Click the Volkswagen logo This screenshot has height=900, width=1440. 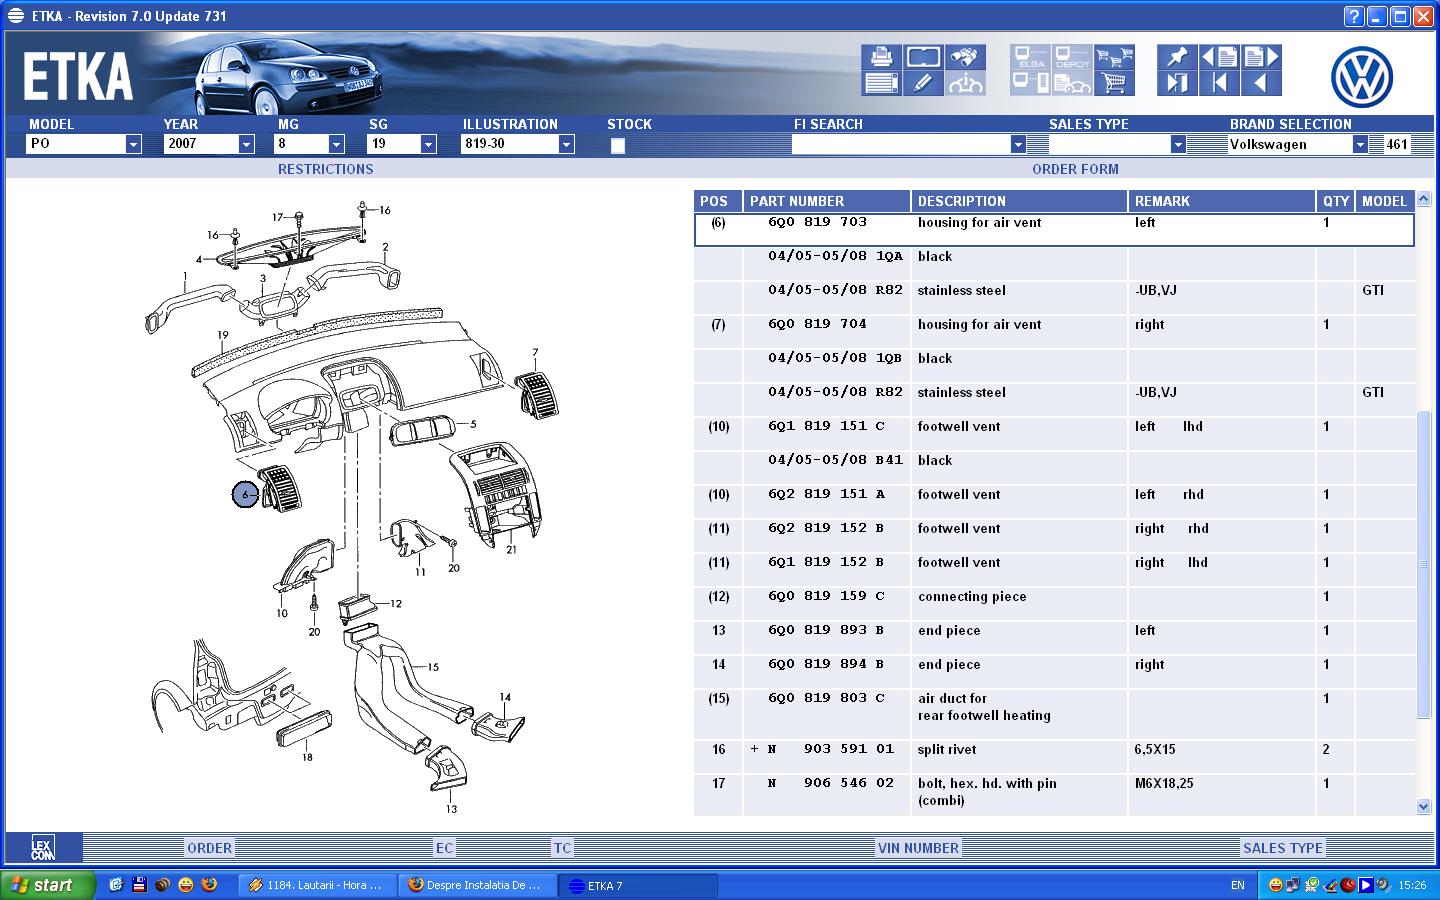(x=1362, y=77)
